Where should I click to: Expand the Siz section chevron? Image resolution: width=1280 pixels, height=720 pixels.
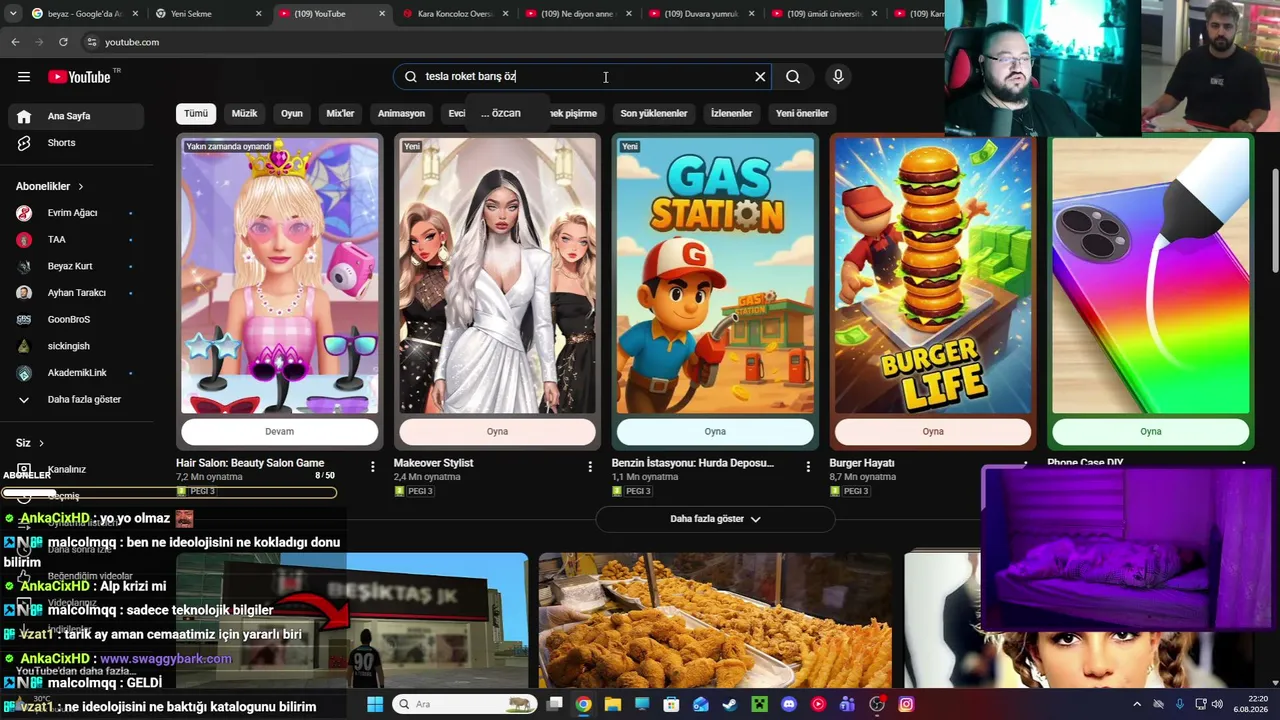point(41,443)
